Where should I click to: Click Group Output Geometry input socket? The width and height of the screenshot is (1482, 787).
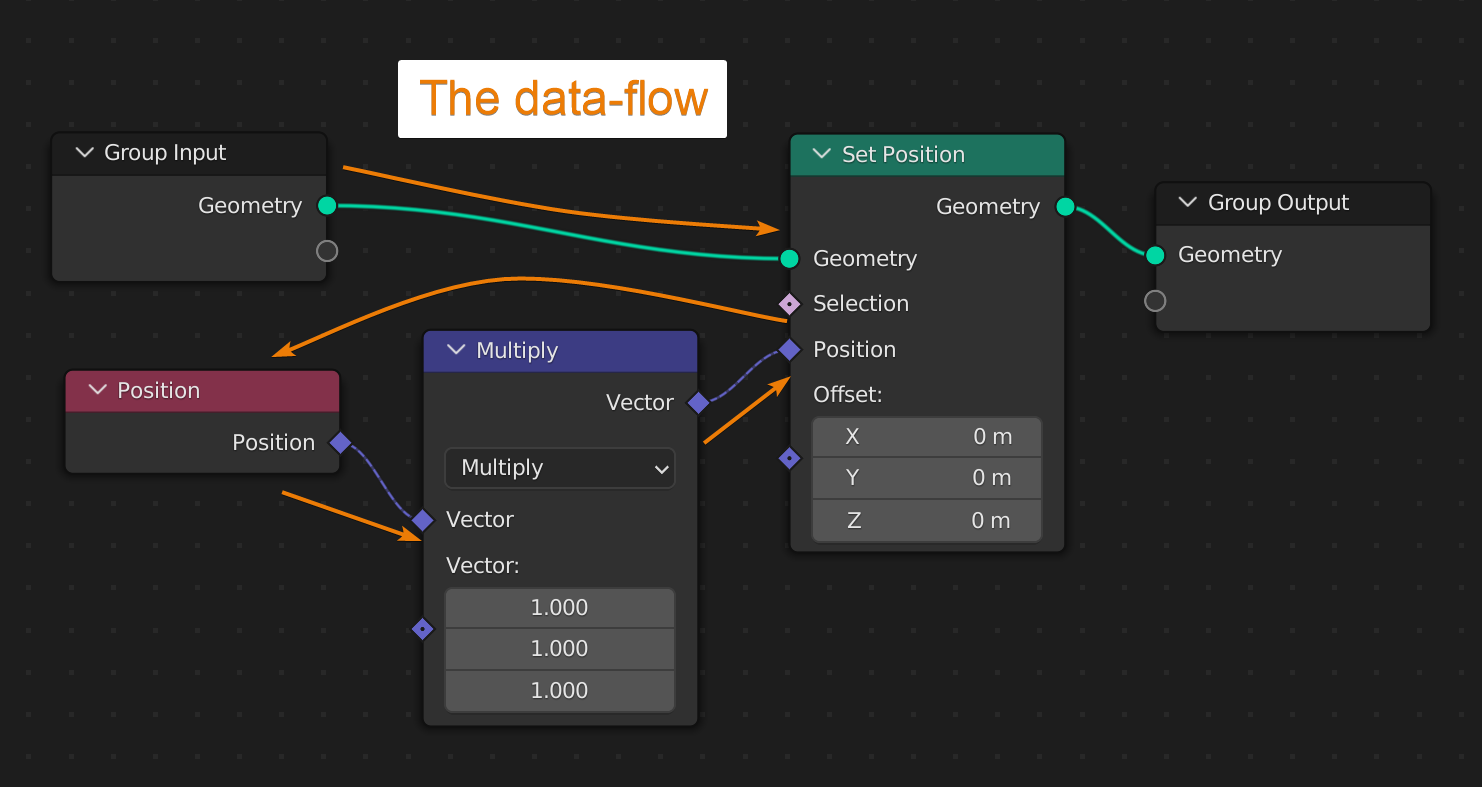(1155, 255)
